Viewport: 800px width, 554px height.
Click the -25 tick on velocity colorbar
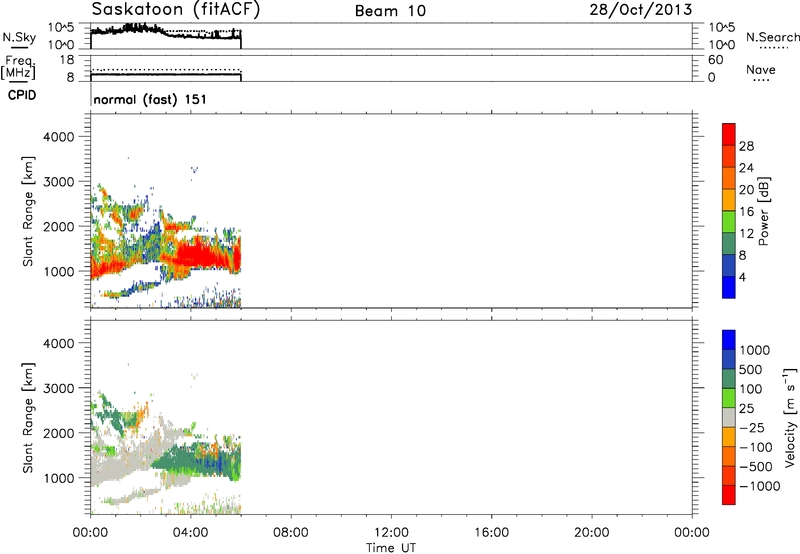752,427
